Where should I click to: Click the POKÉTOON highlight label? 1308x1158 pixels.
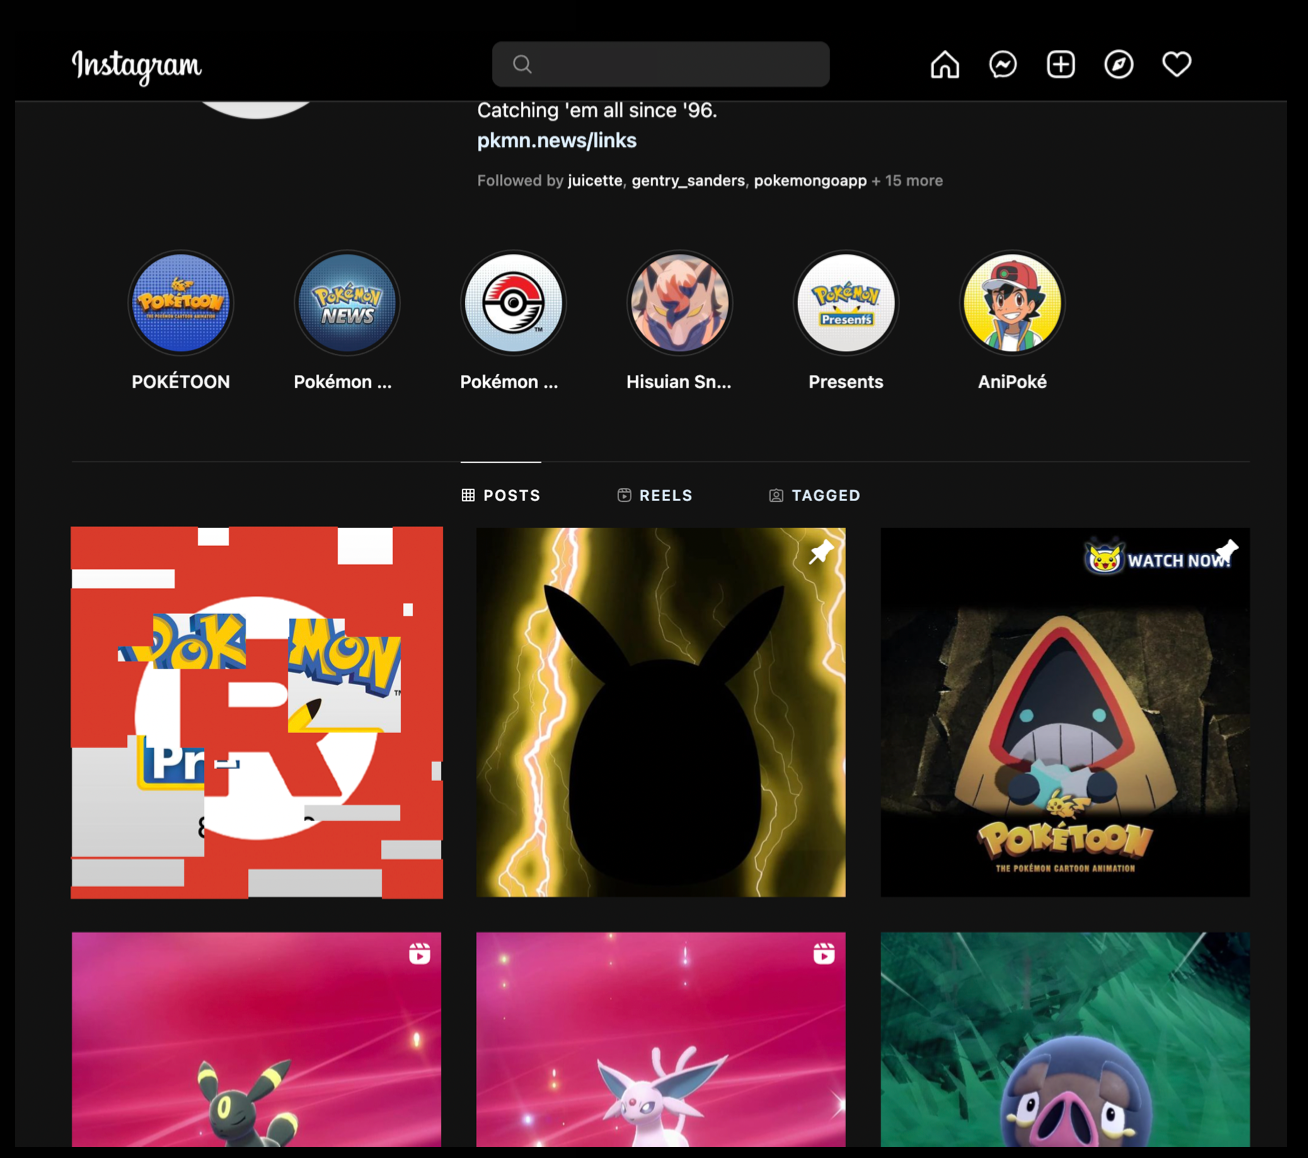click(181, 382)
